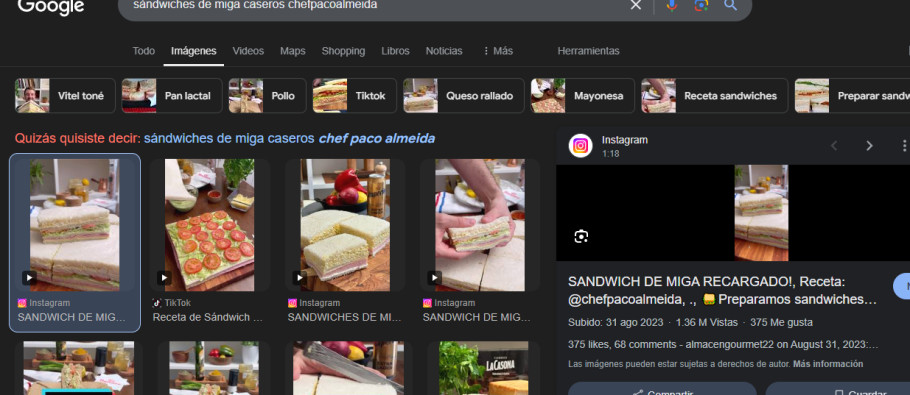Select the Tiktok filter chip
The image size is (910, 395).
tap(355, 96)
